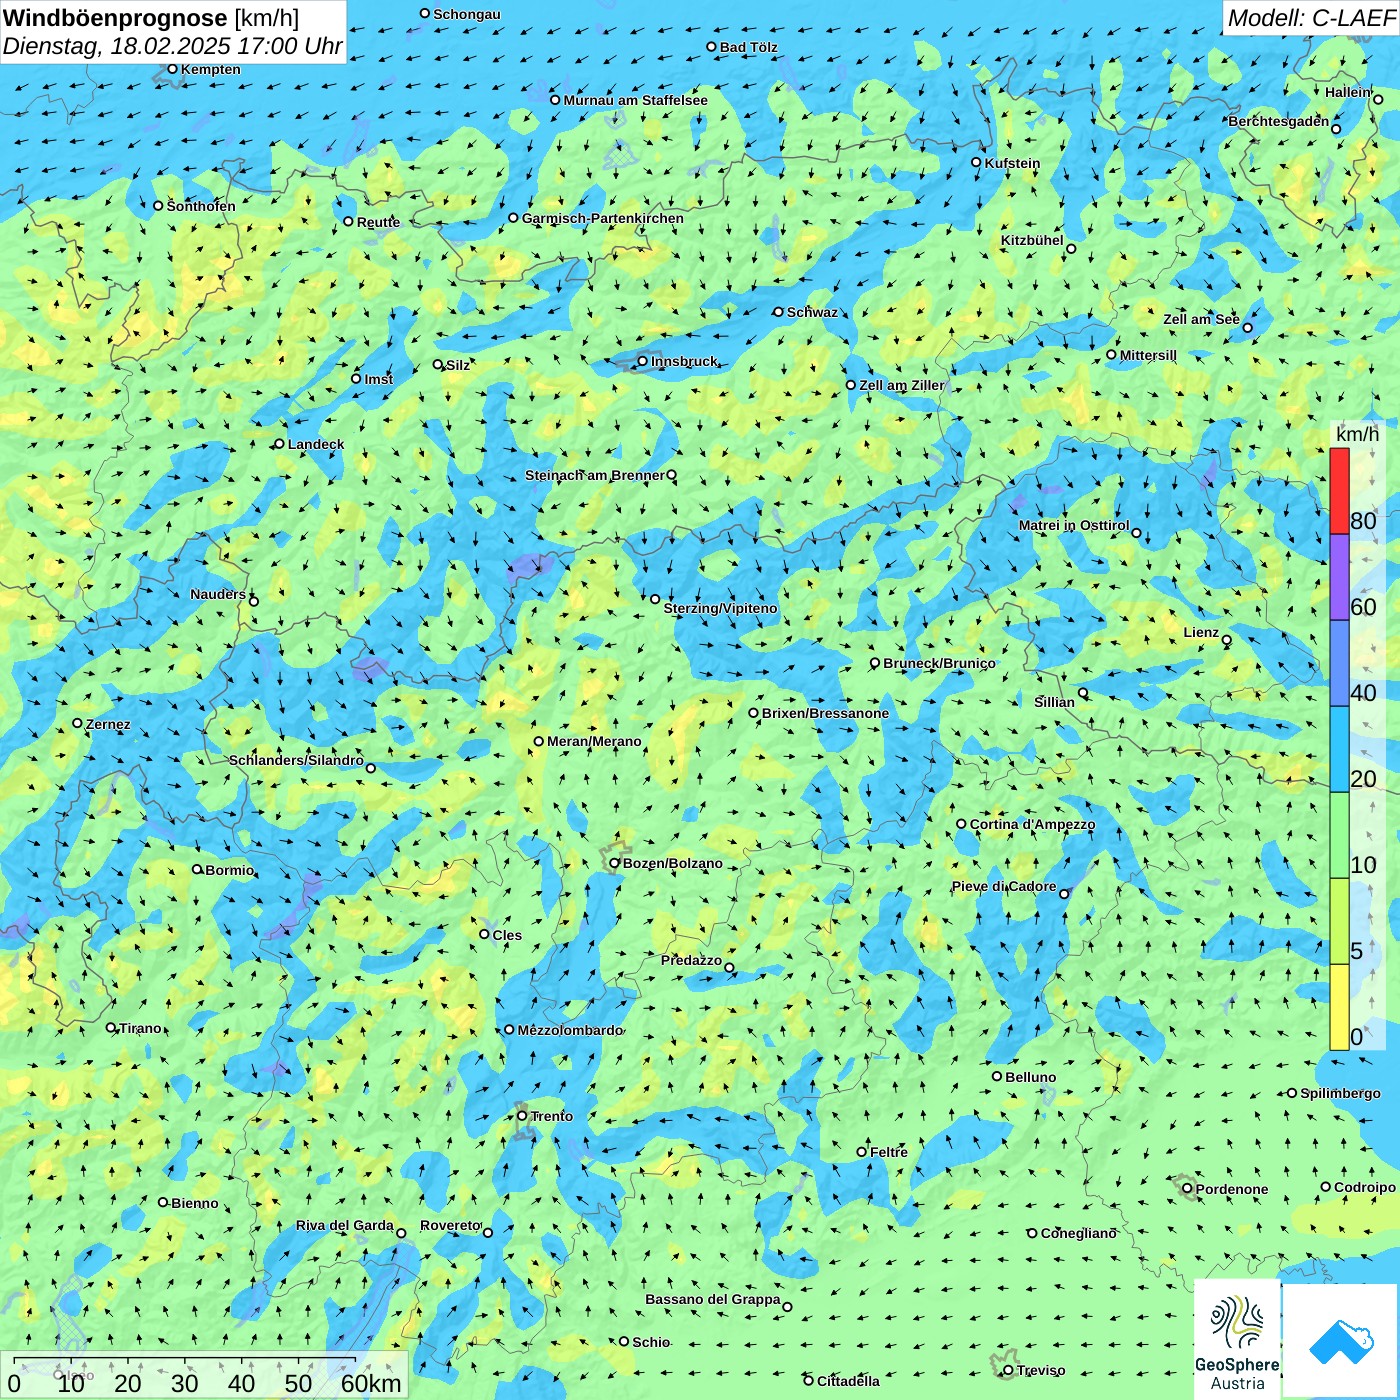
Task: Click the km/h legend heading
Action: click(x=1357, y=434)
